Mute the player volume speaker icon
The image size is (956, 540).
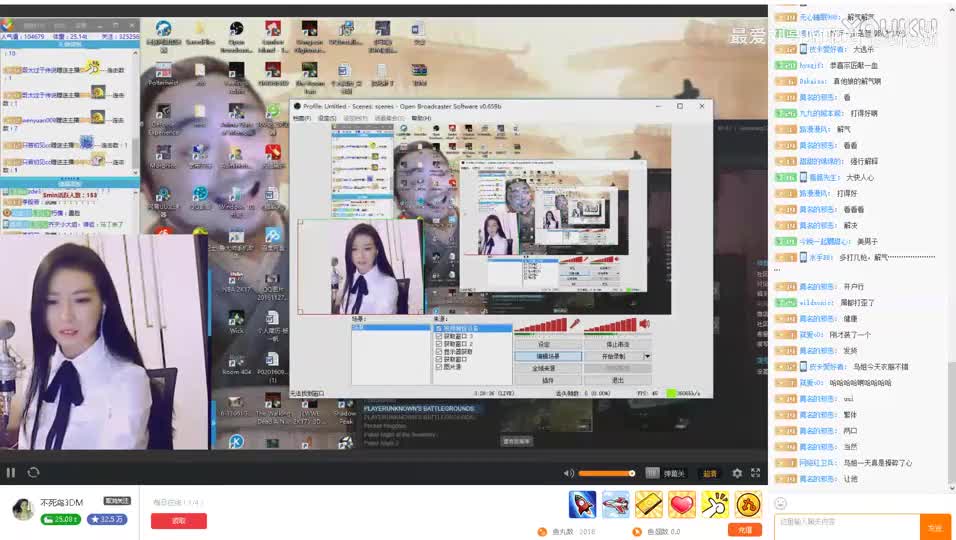(568, 473)
